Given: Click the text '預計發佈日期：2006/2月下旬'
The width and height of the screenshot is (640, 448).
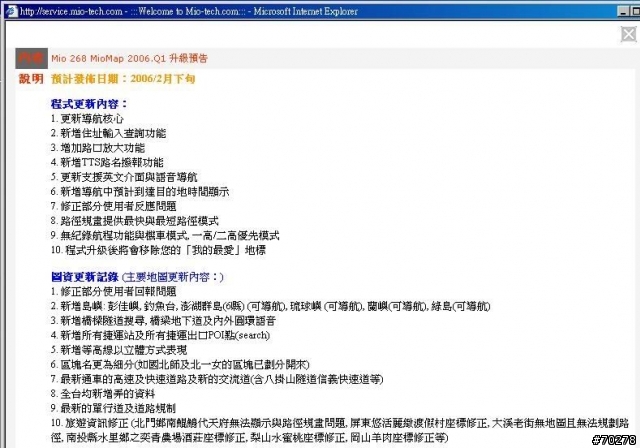Looking at the screenshot, I should click(123, 79).
